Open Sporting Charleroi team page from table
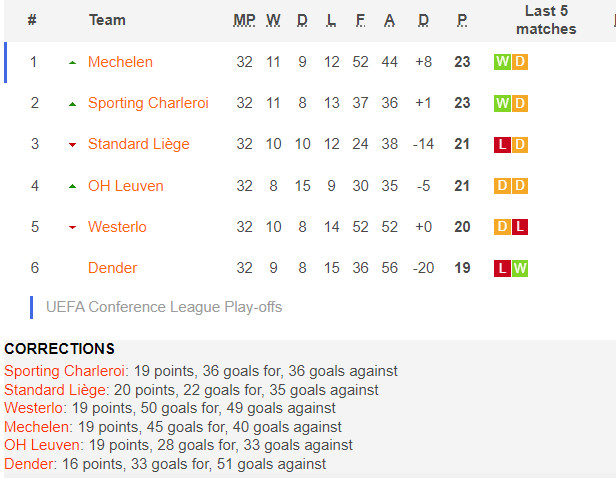This screenshot has width=616, height=478. tap(148, 103)
